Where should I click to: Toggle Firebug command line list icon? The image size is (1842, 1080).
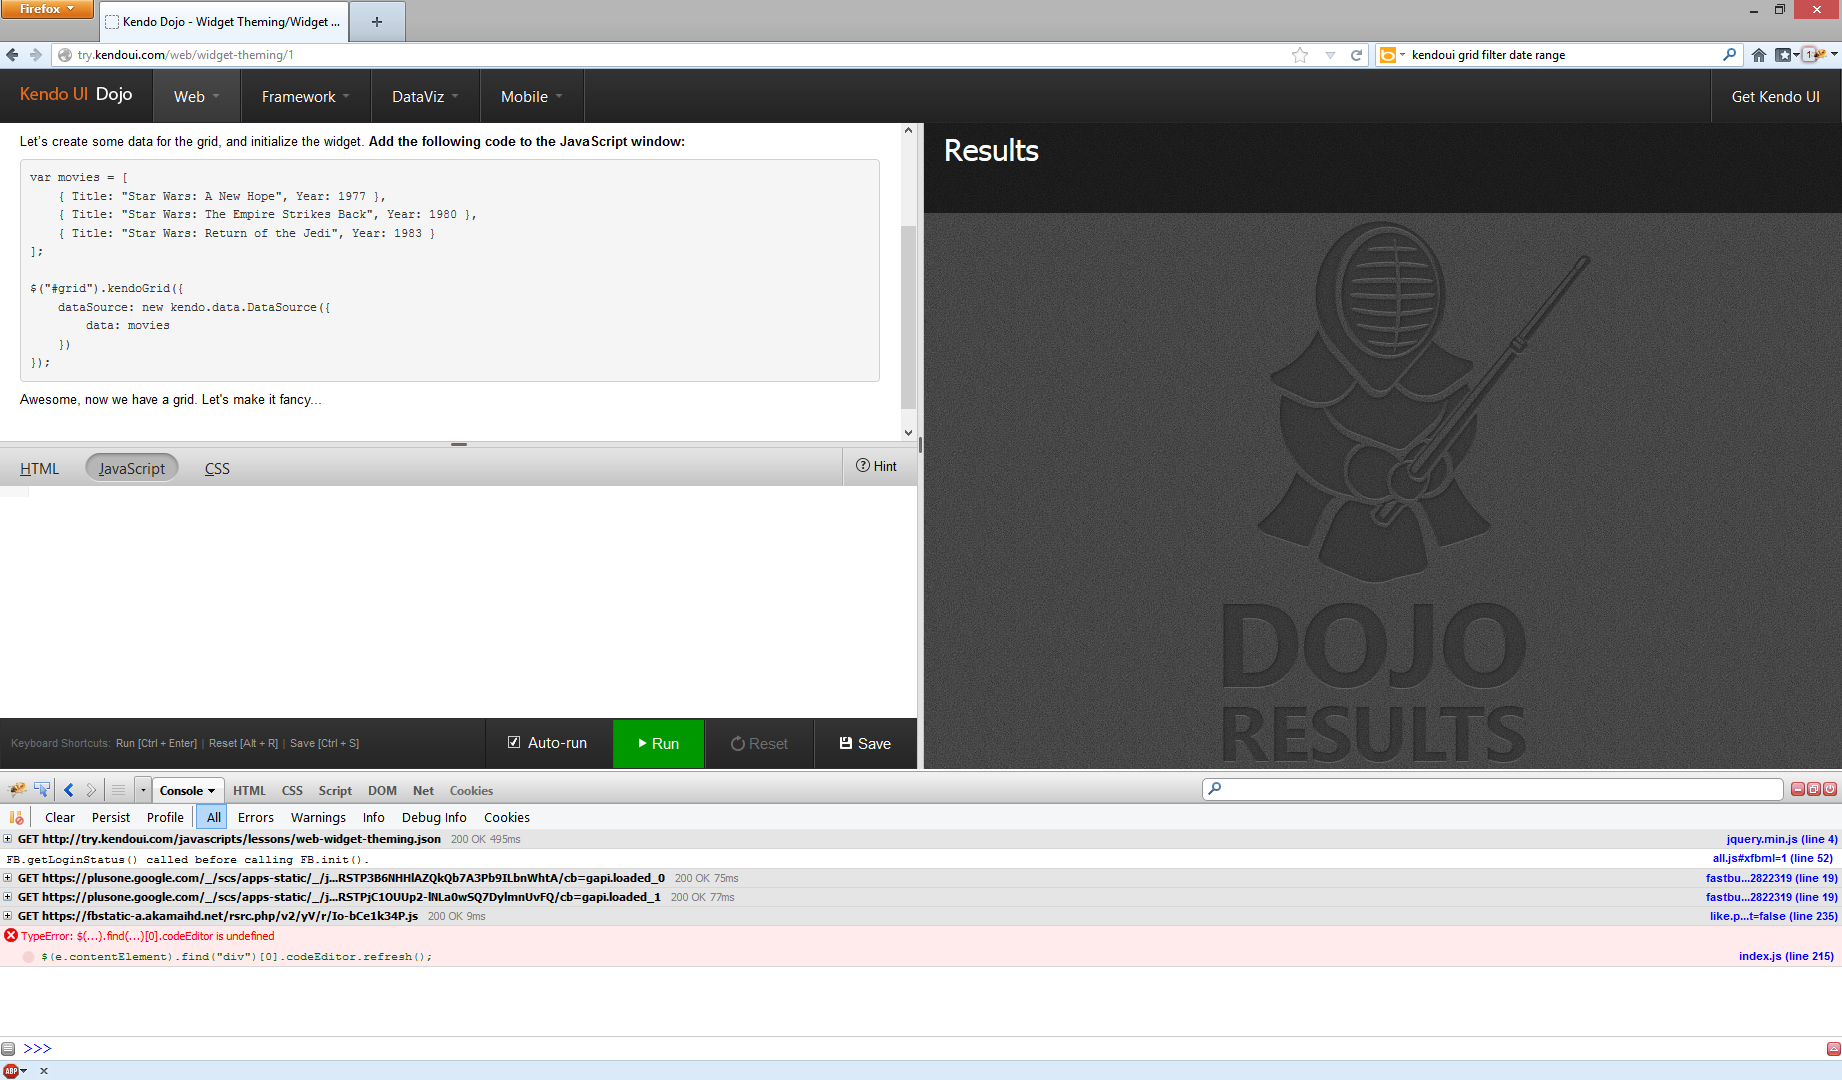(118, 790)
